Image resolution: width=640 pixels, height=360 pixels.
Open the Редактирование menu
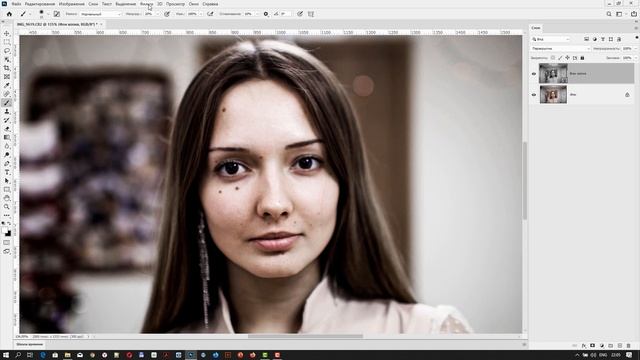(x=40, y=4)
